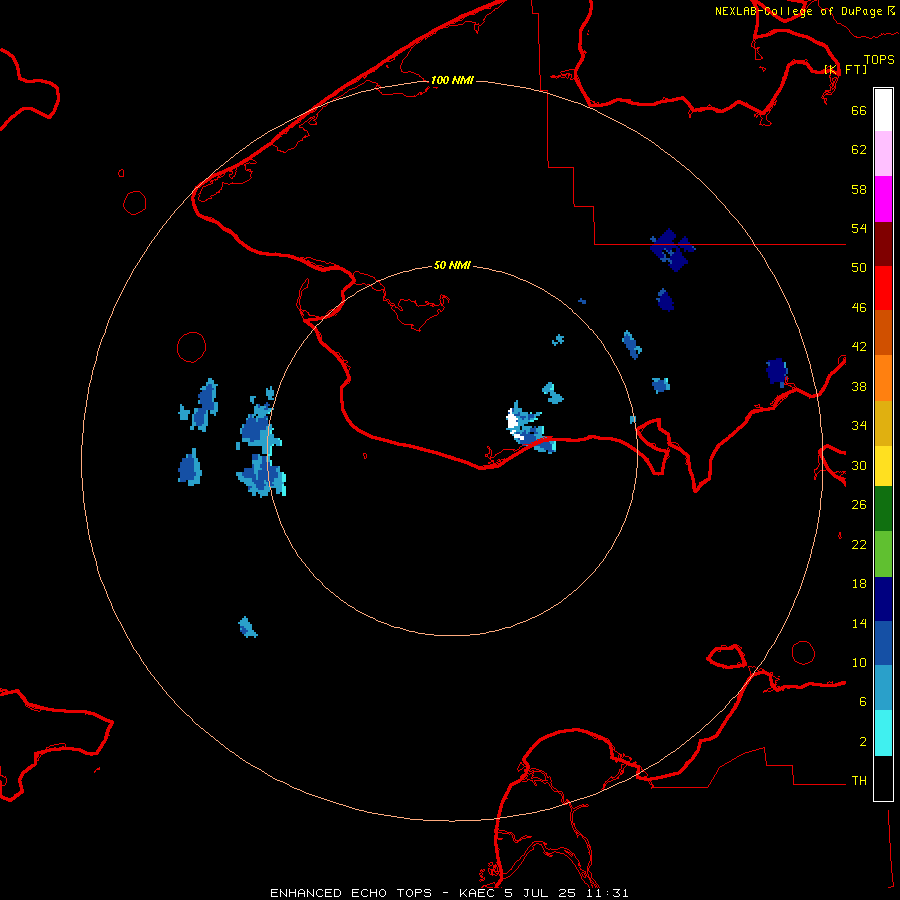
Task: Select the '50 NMI' range ring label
Action: [452, 265]
